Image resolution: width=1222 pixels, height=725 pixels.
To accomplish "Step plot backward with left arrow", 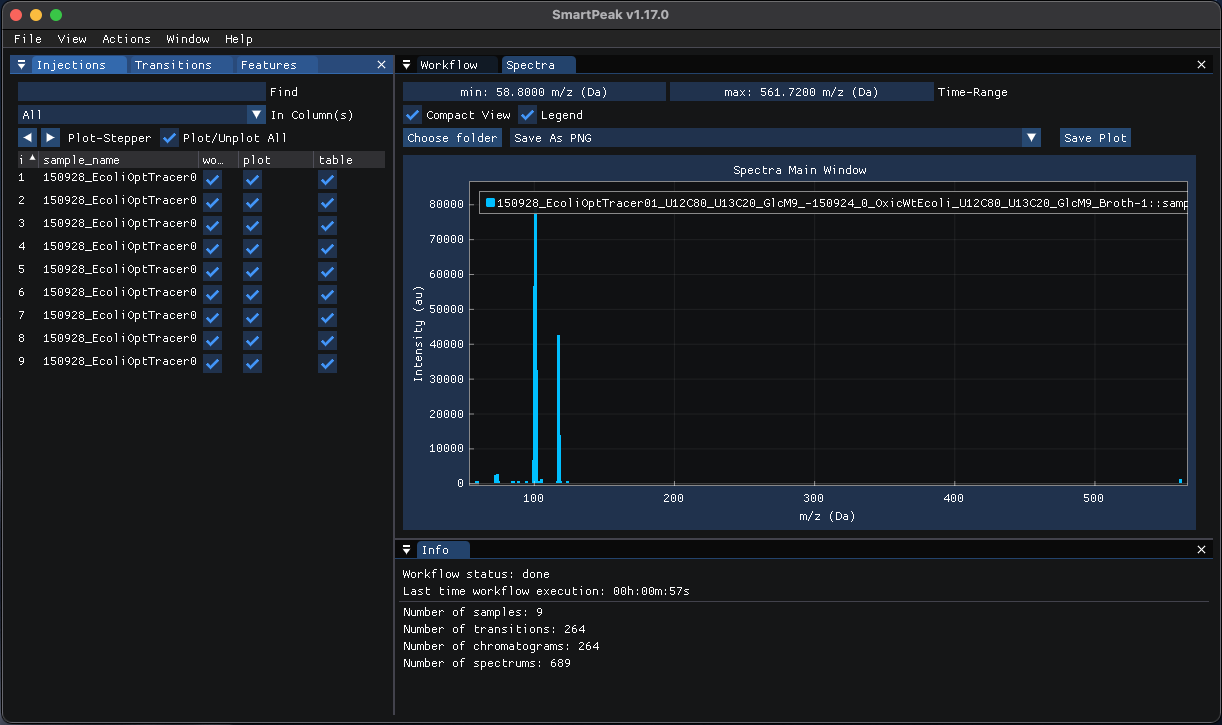I will (27, 138).
